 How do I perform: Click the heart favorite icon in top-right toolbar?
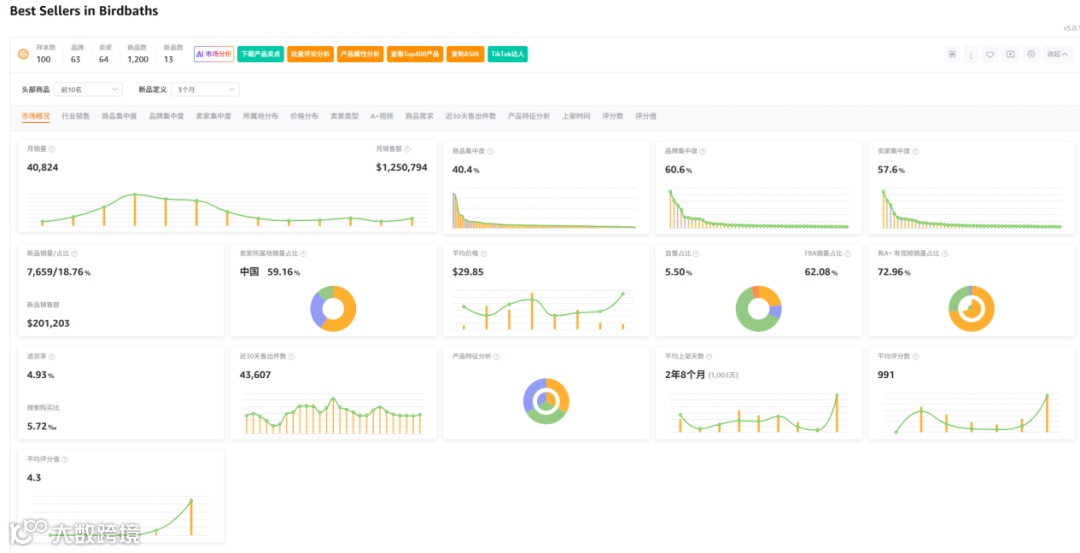pyautogui.click(x=990, y=54)
